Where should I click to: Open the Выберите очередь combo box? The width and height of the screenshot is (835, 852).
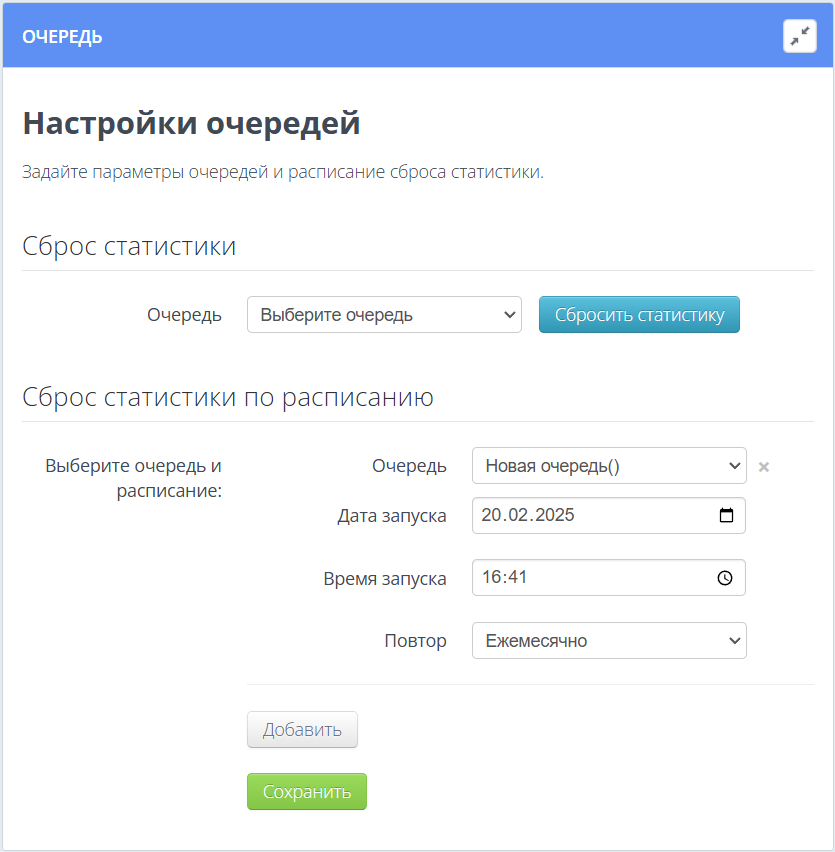(x=384, y=314)
